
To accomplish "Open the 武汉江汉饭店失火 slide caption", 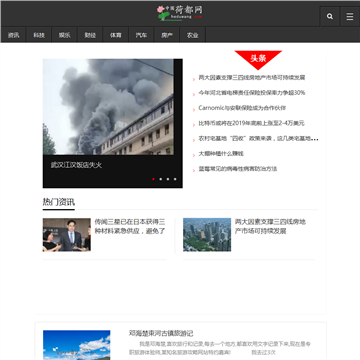I will click(76, 165).
